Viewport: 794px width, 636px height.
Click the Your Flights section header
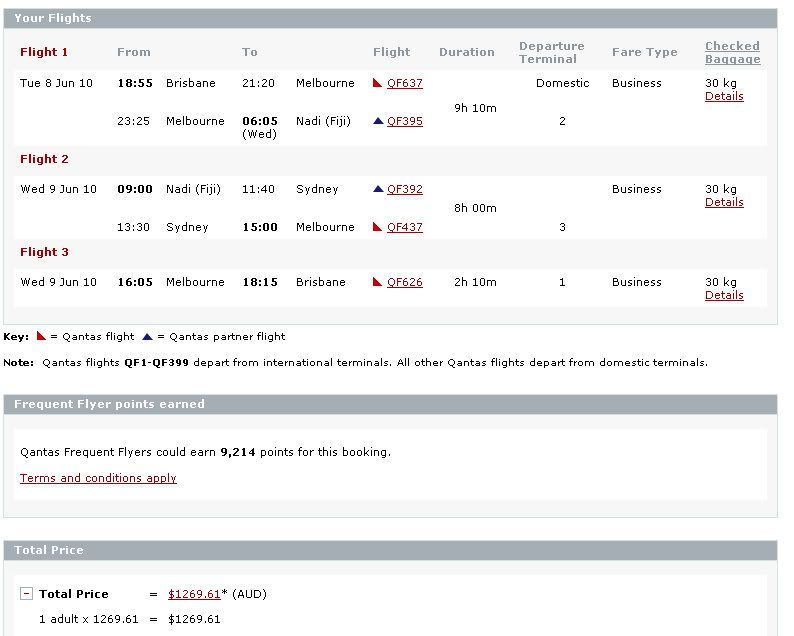click(x=390, y=18)
